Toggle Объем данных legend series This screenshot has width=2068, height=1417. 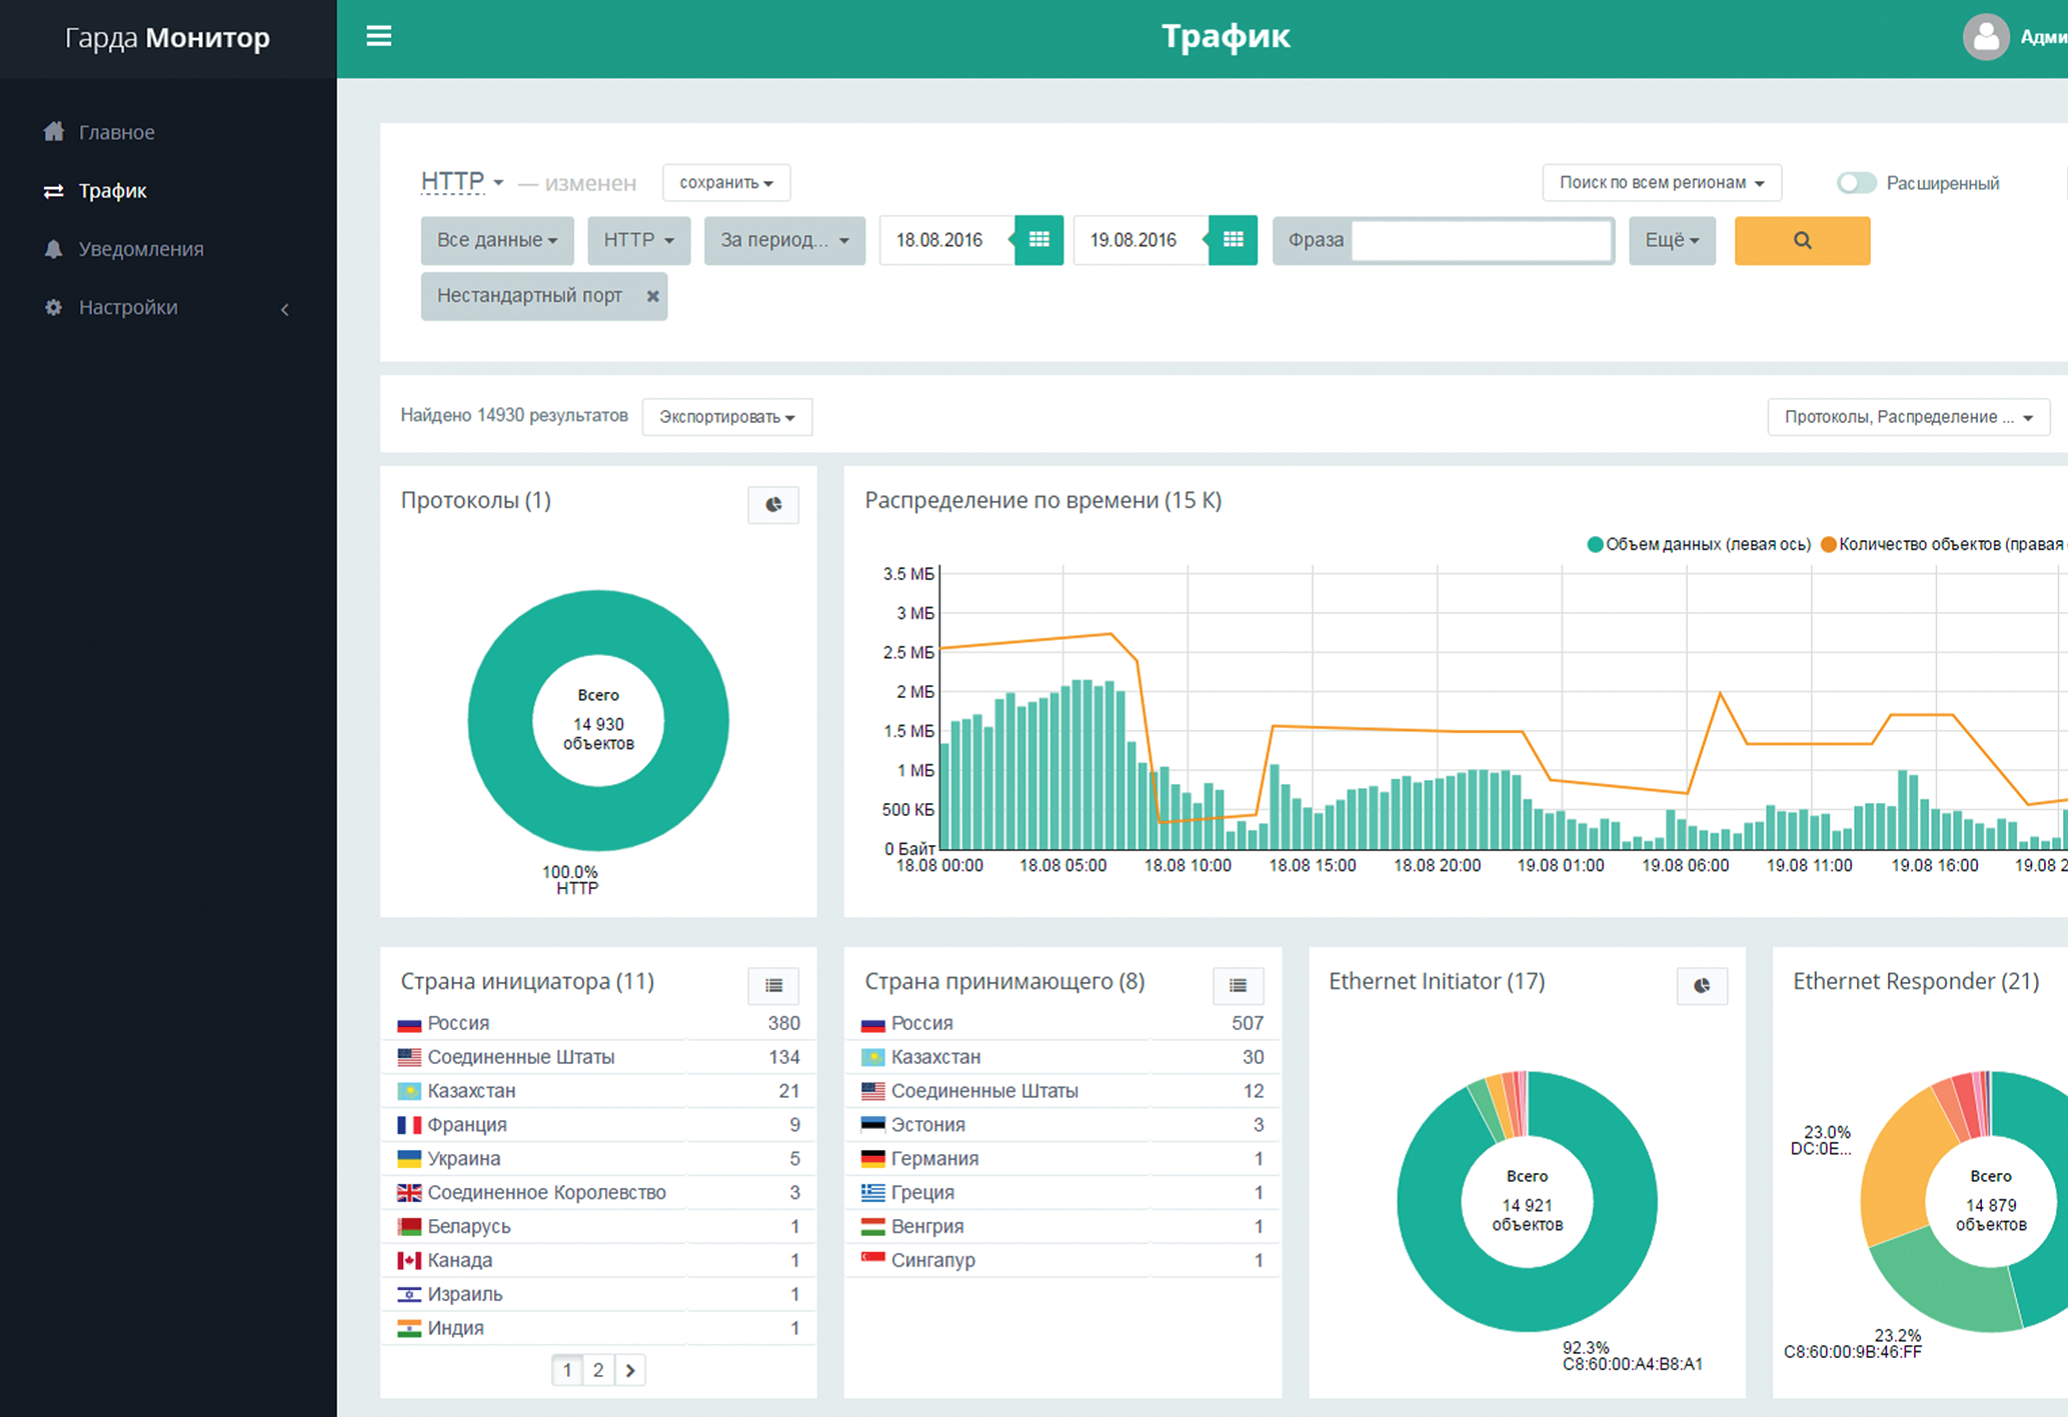coord(1698,545)
